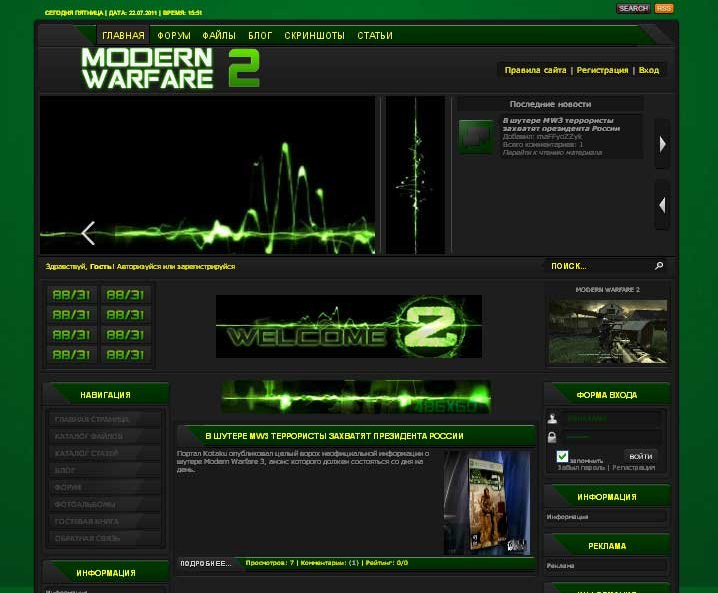Focus the ПОИСК search field
The image size is (718, 593).
click(x=599, y=266)
